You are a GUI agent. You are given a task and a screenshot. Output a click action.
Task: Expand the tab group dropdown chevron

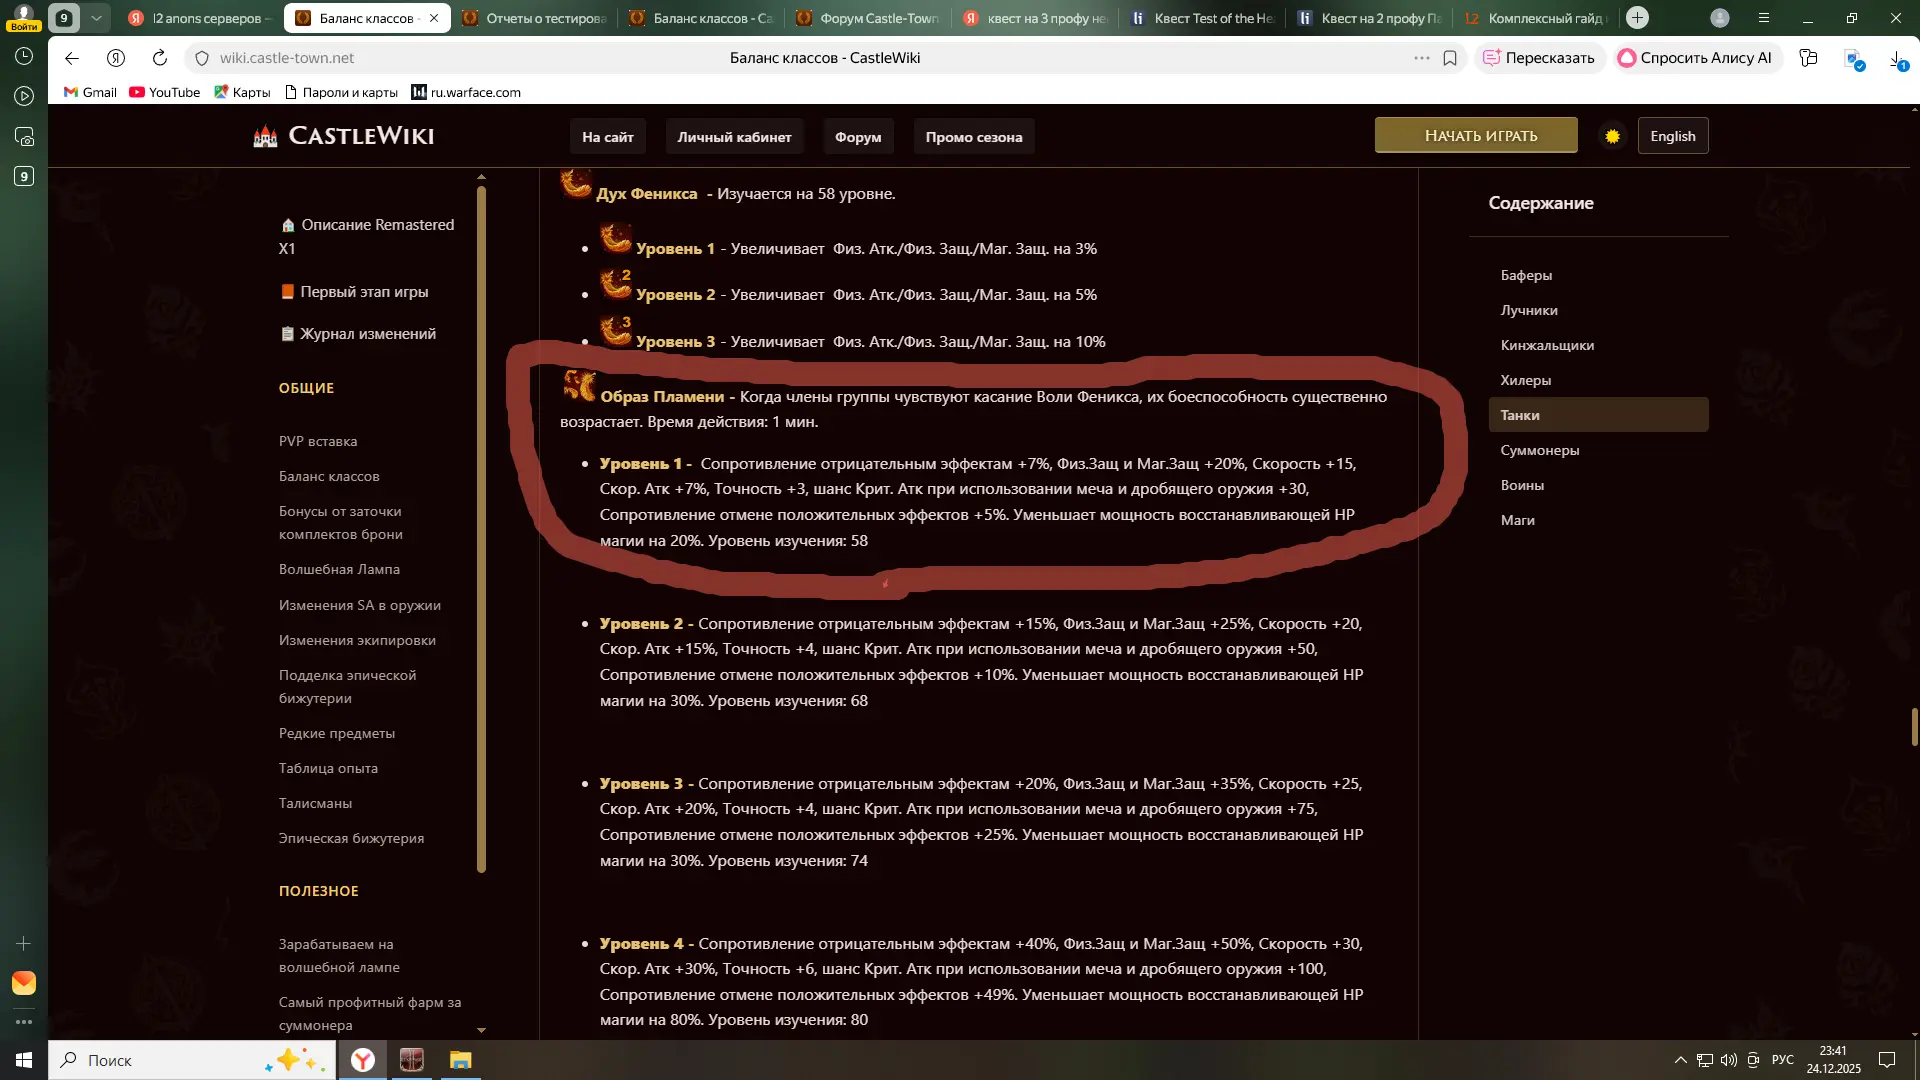click(x=96, y=18)
